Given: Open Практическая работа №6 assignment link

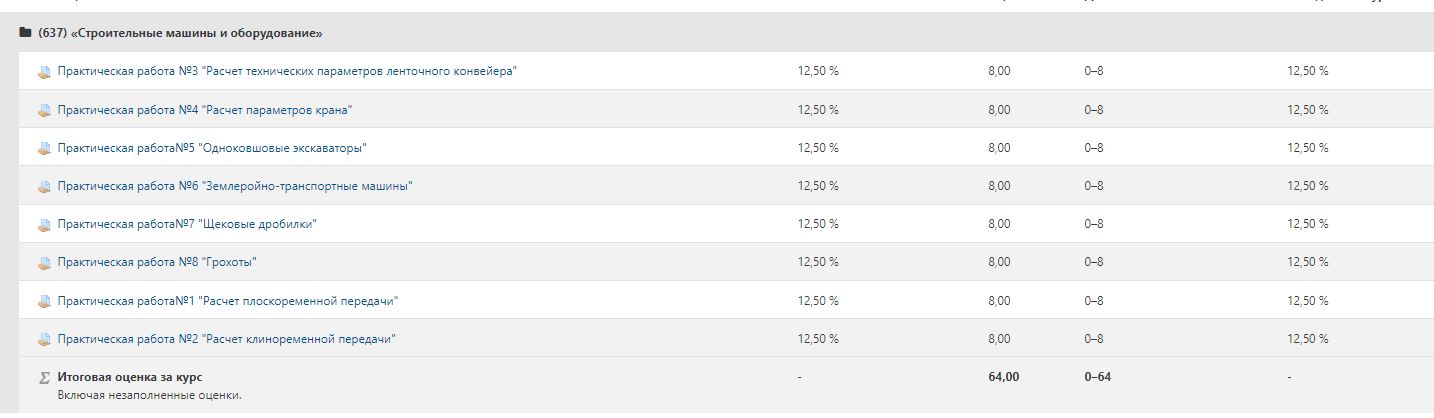Looking at the screenshot, I should pos(235,186).
